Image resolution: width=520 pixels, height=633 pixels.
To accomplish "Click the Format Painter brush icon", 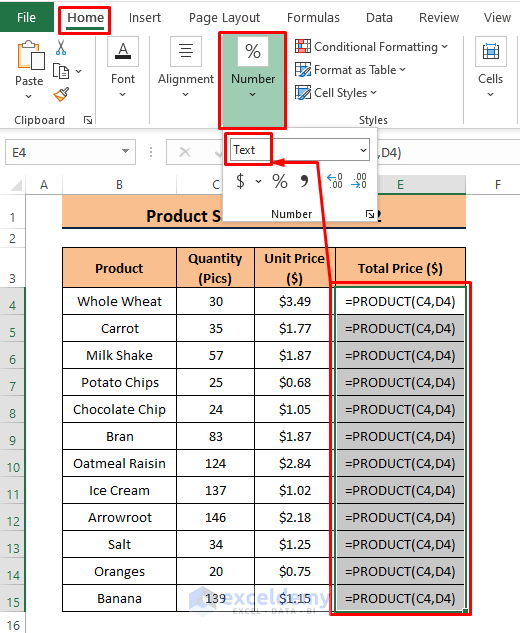I will (x=61, y=94).
